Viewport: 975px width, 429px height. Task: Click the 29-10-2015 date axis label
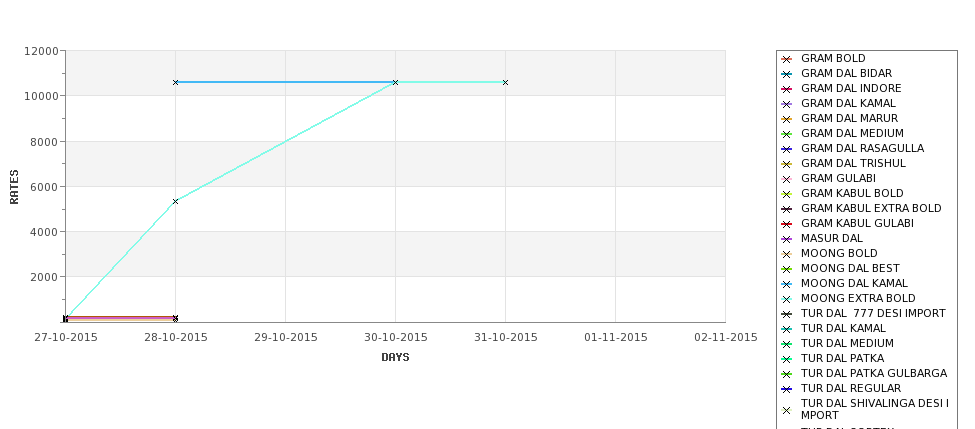[285, 337]
